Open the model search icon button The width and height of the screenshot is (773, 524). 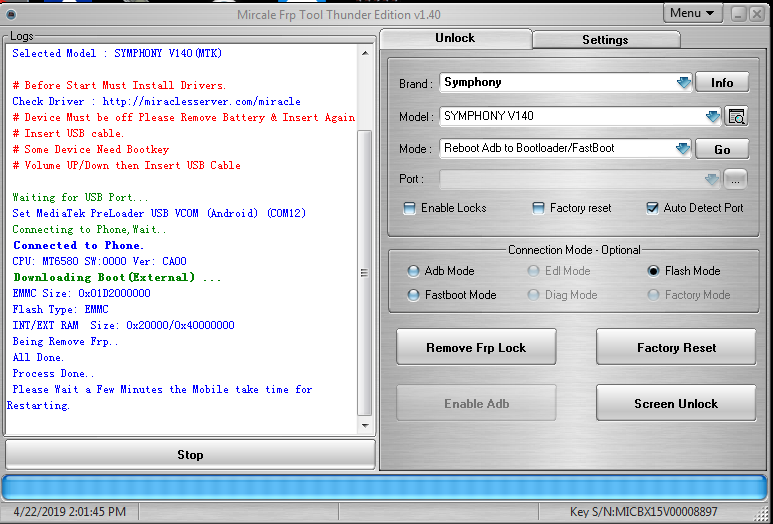pos(736,117)
